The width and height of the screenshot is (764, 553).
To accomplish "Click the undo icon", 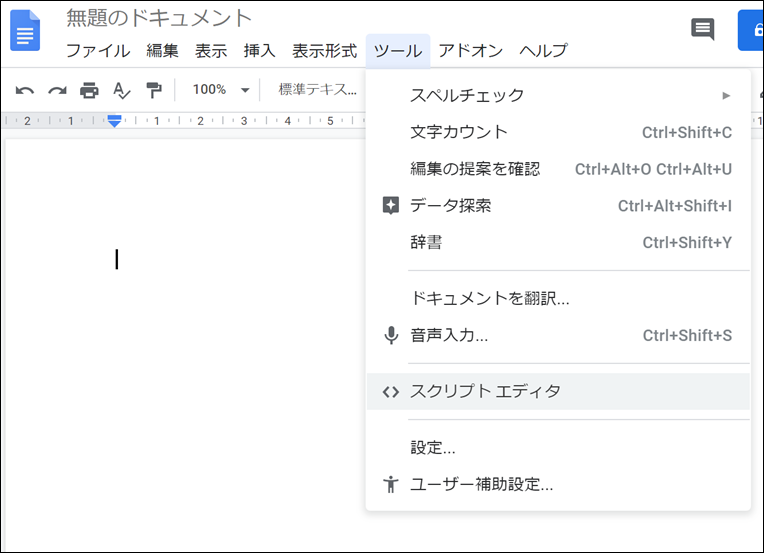I will click(24, 91).
